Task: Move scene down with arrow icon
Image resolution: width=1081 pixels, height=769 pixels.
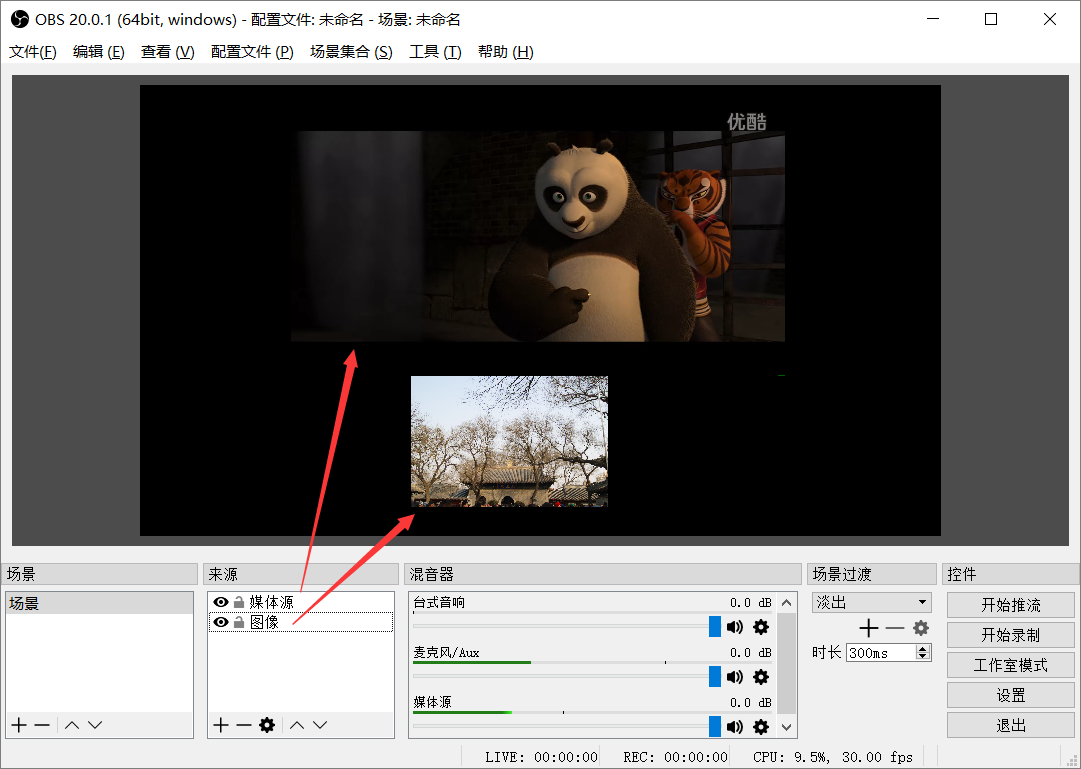Action: pos(95,725)
